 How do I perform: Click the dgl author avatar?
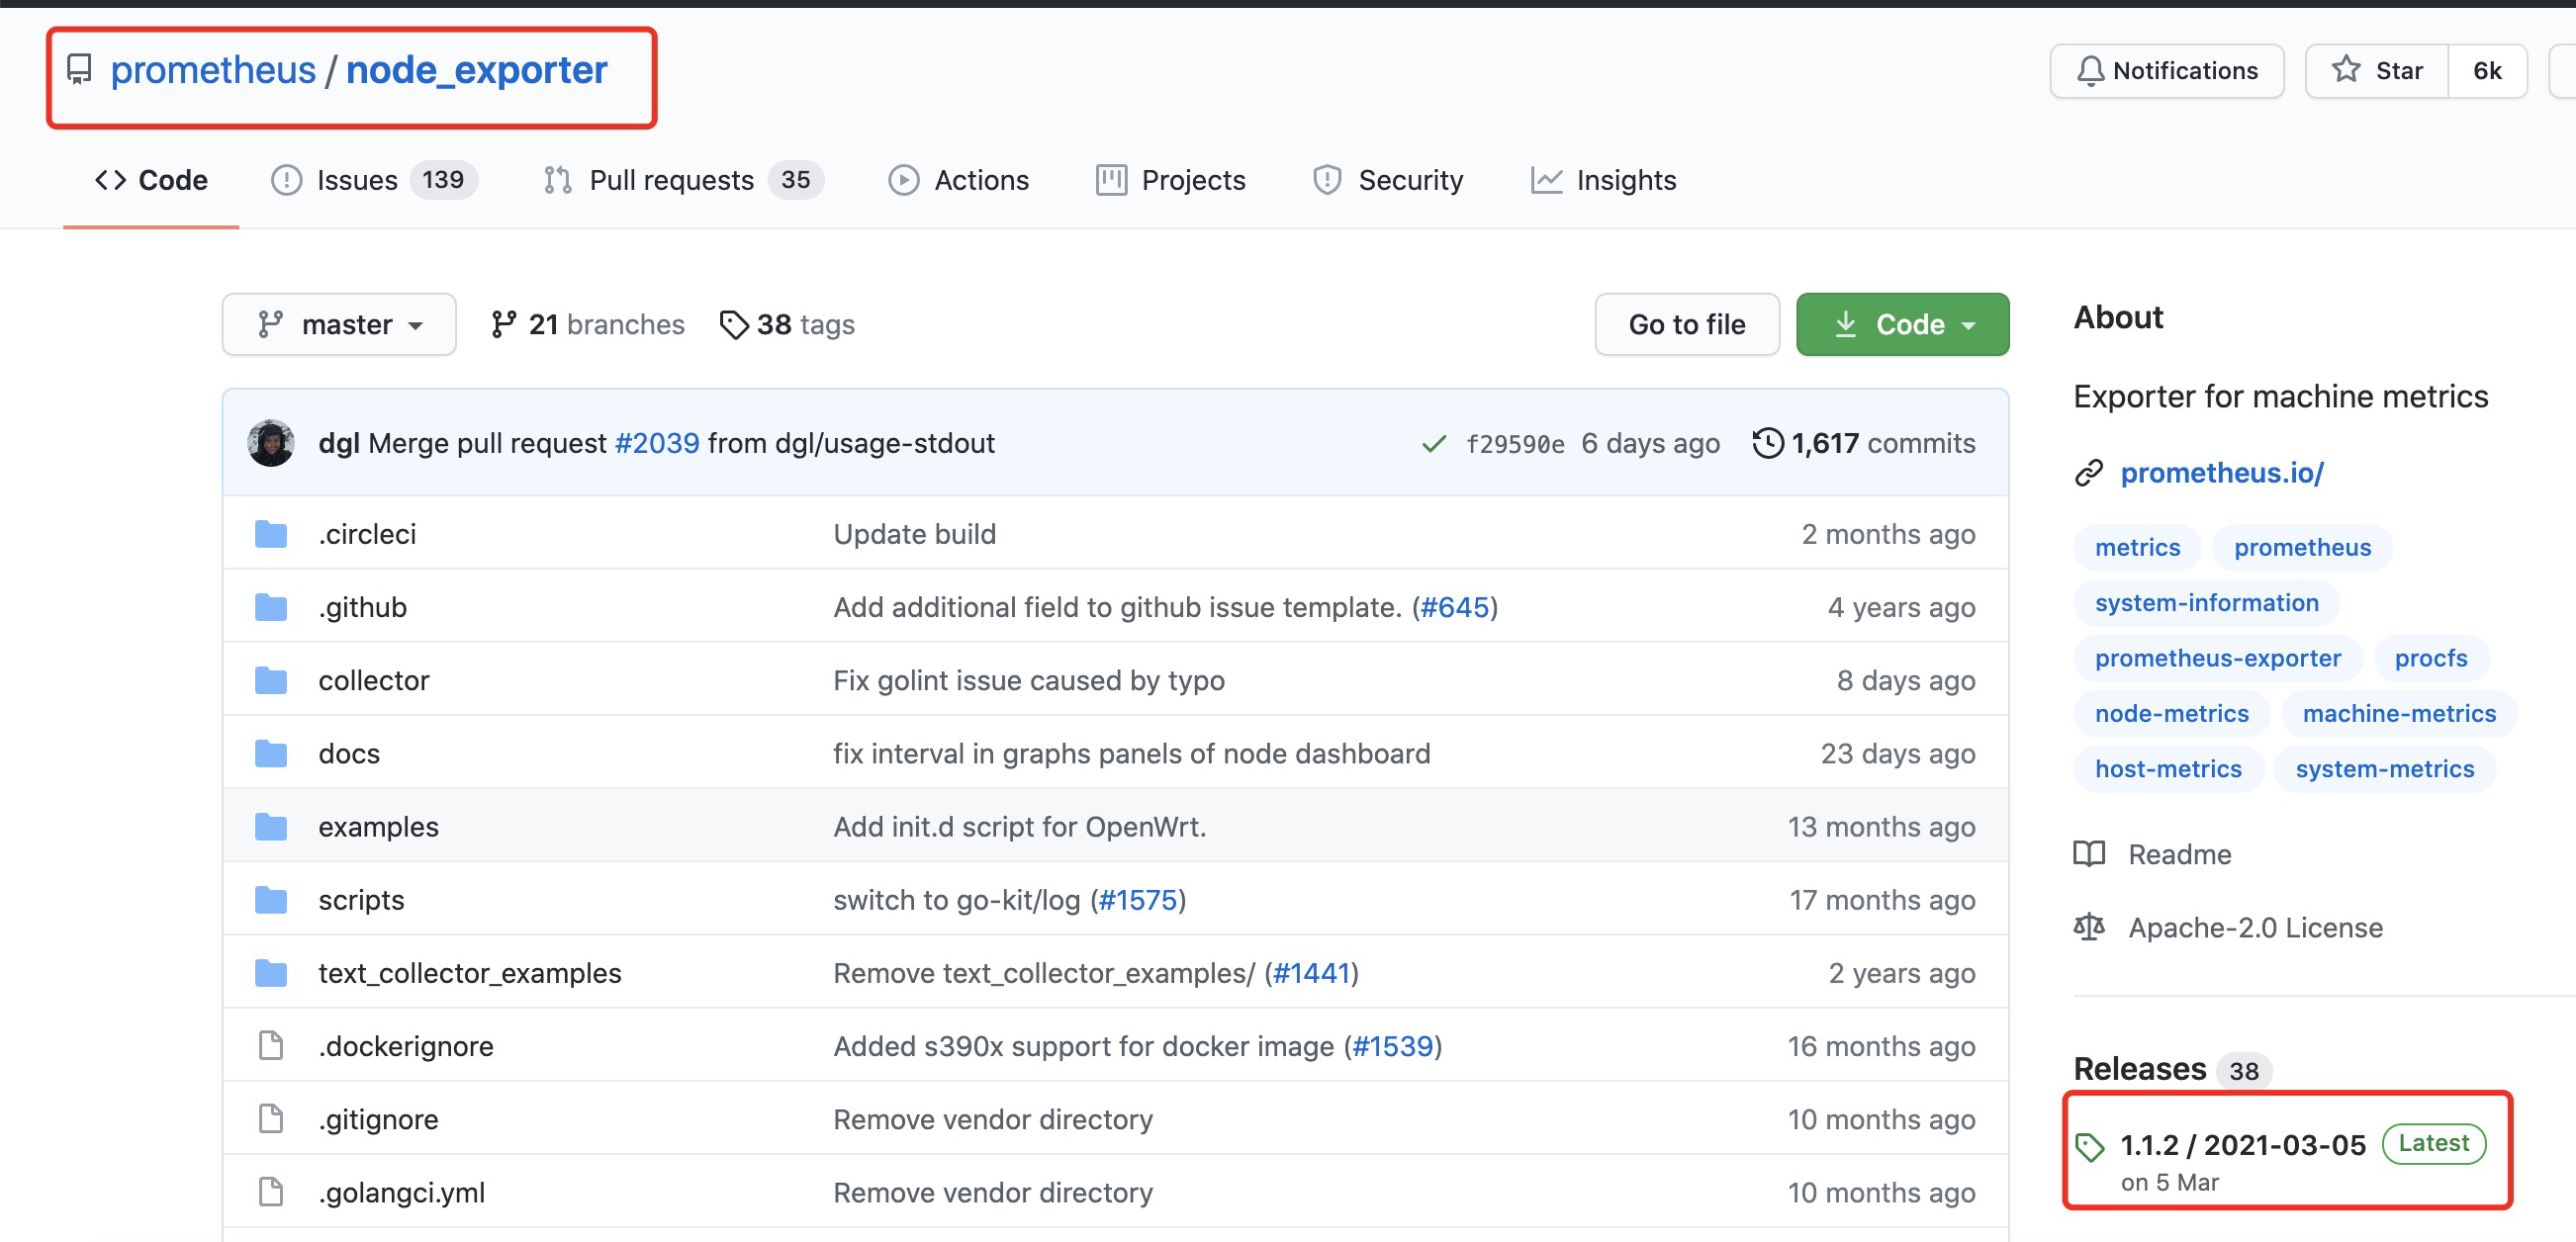click(271, 443)
